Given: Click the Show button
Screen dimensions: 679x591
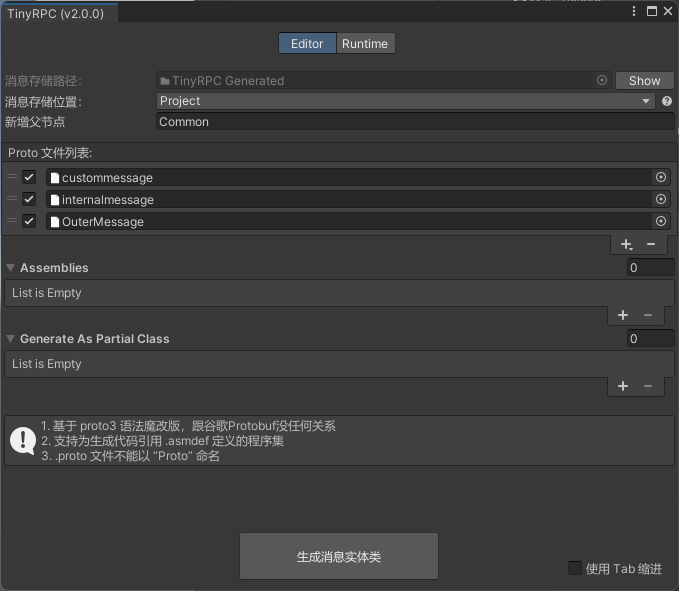Looking at the screenshot, I should point(644,81).
